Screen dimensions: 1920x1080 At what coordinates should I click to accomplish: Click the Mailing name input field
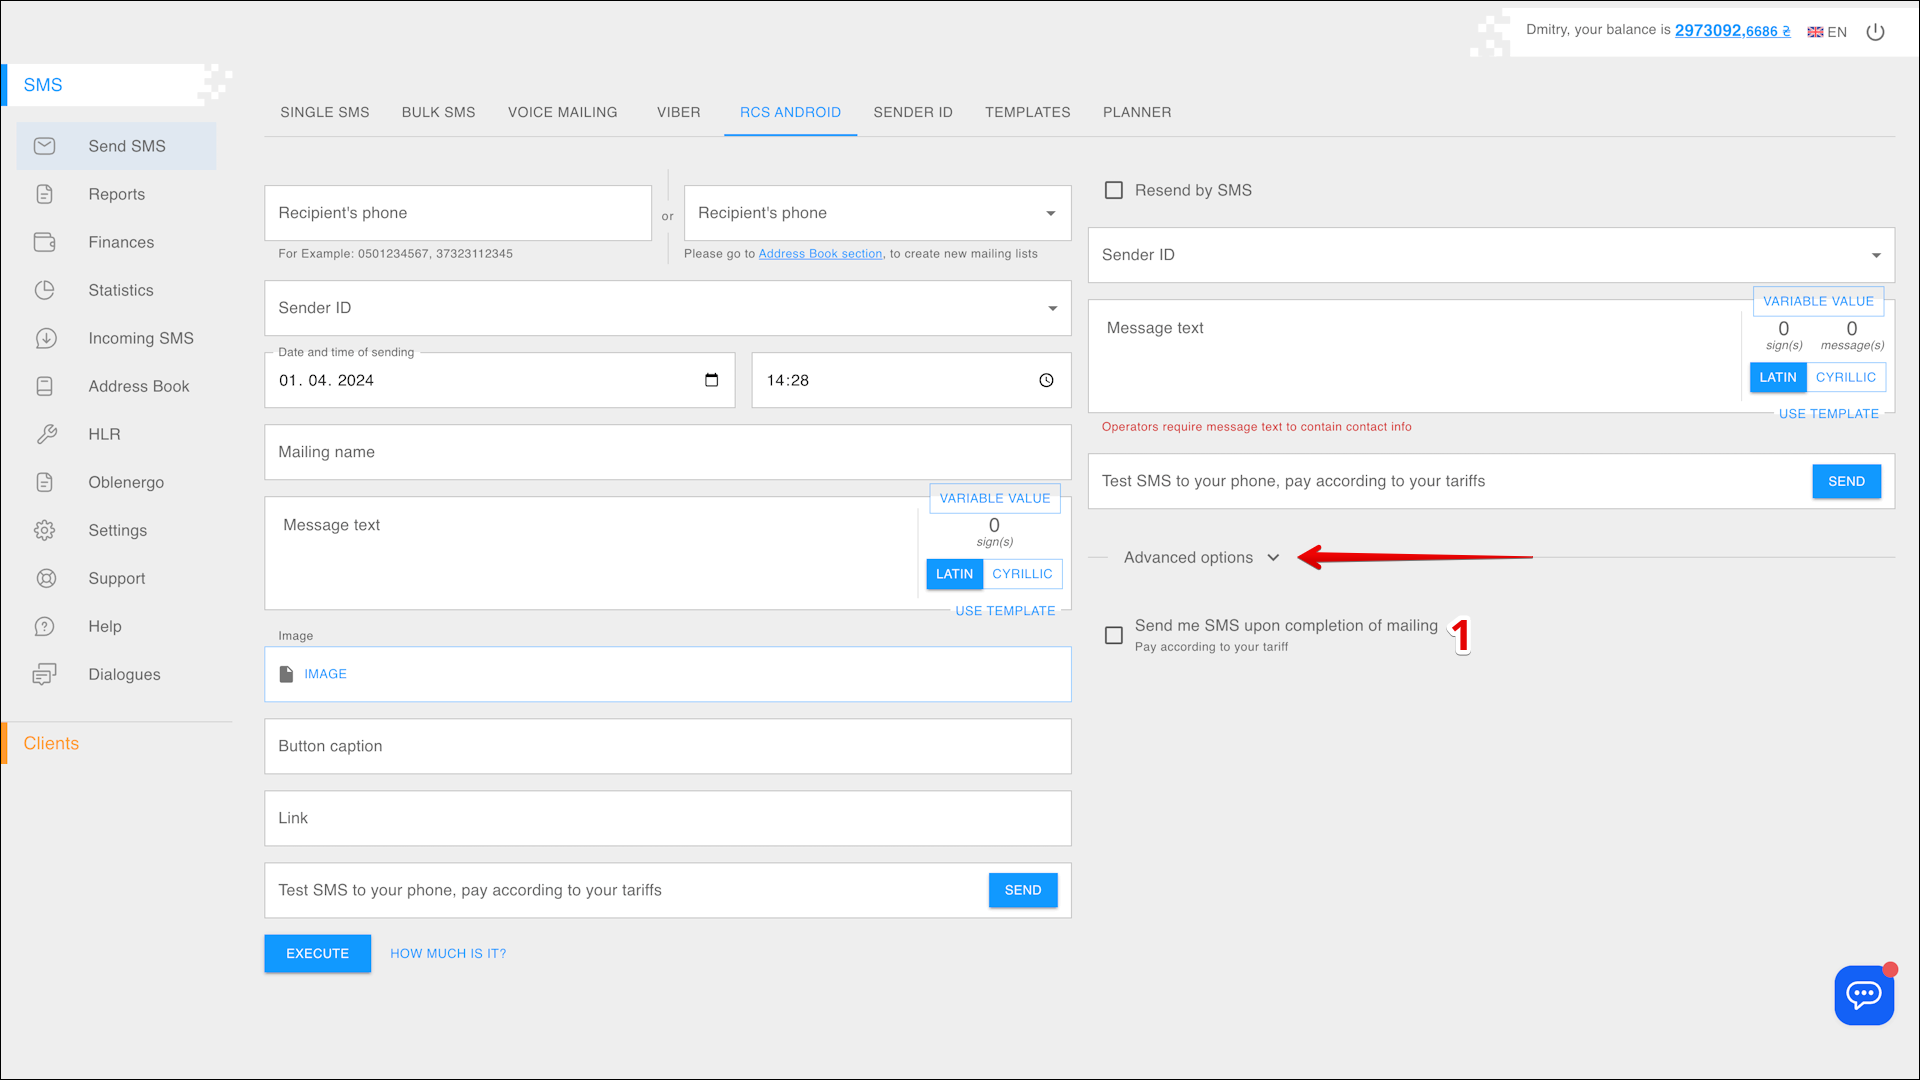[x=667, y=452]
